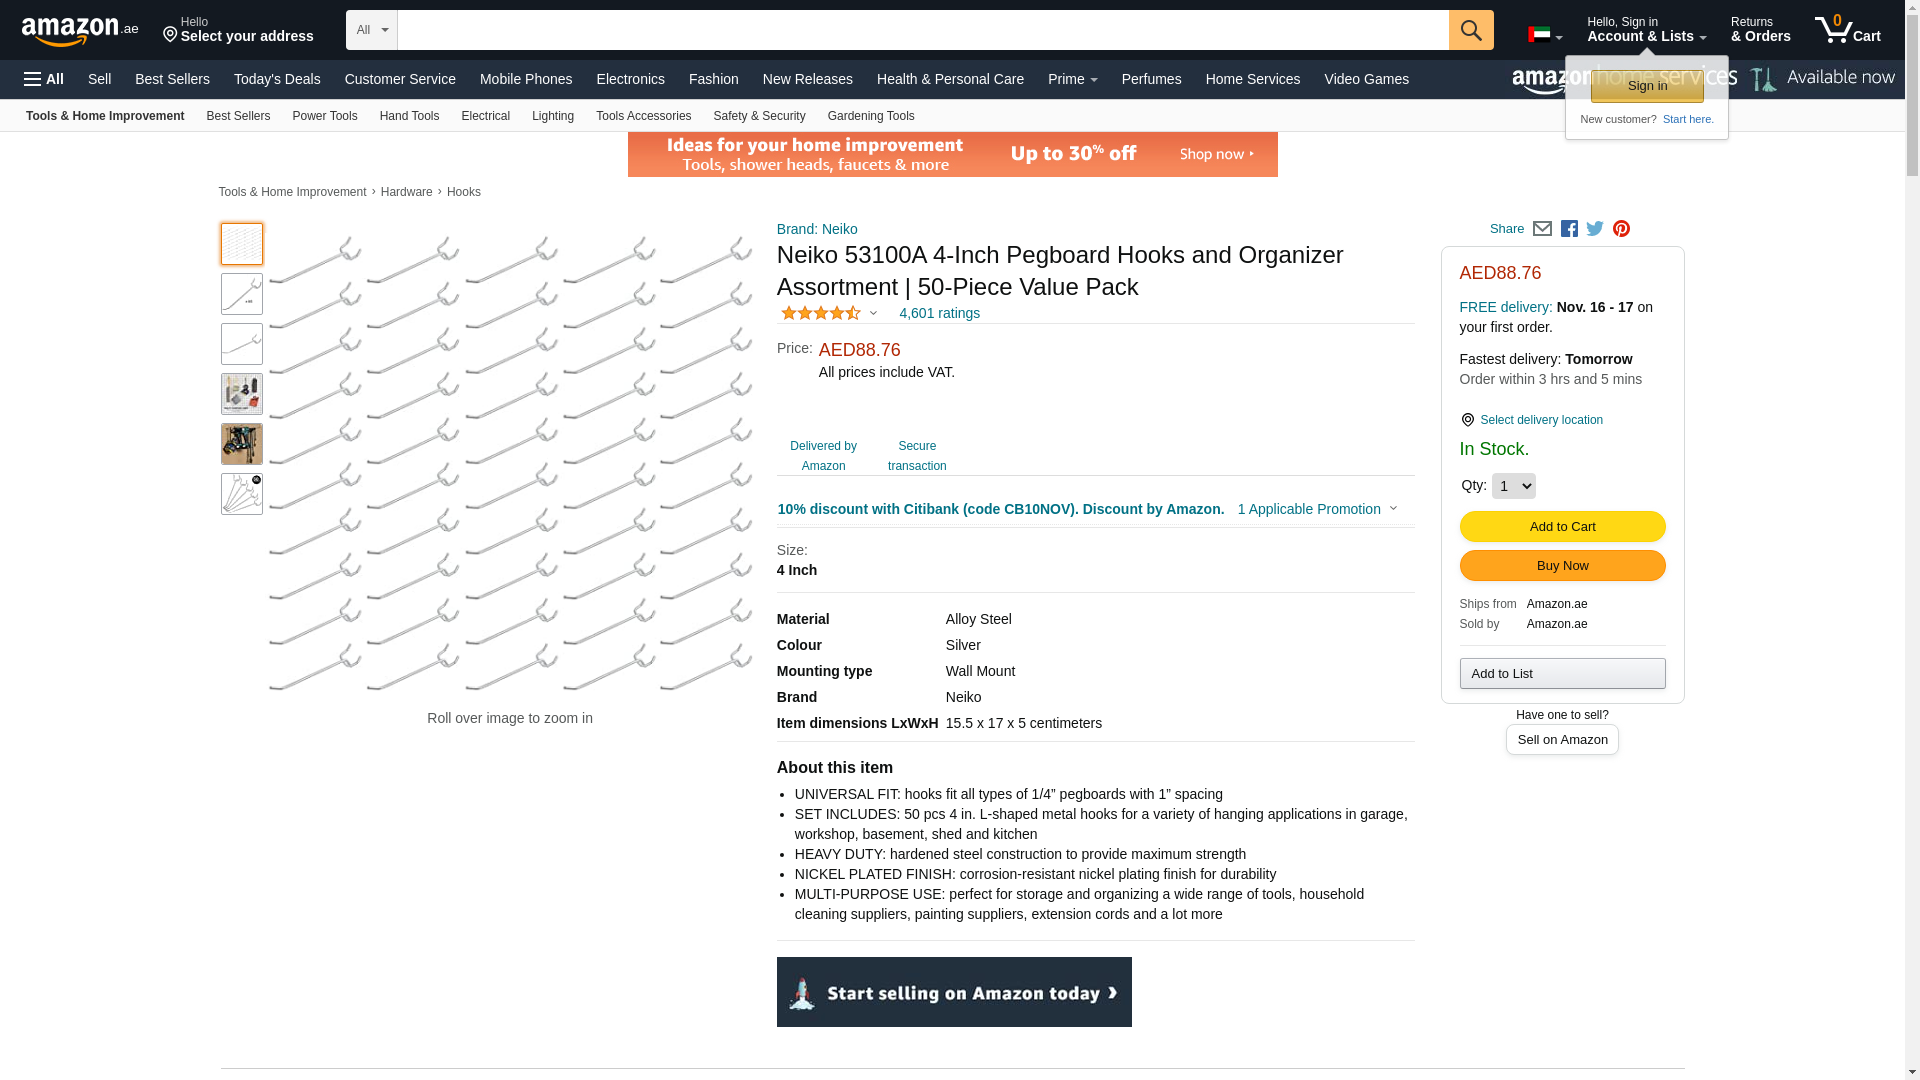1920x1080 pixels.
Task: Expand the 1 Applicable Promotion section
Action: pyautogui.click(x=1317, y=509)
